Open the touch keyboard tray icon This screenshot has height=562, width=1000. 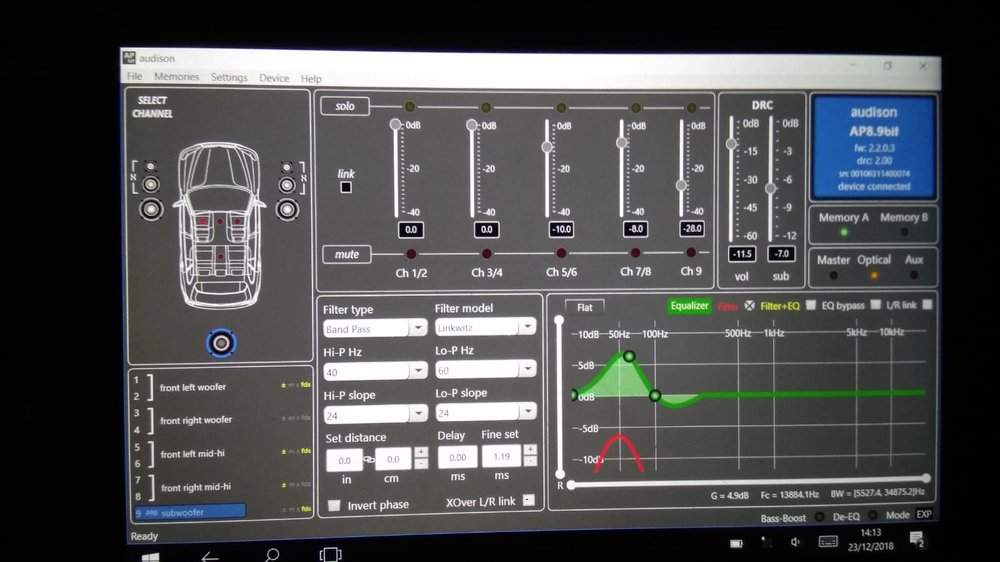(828, 542)
